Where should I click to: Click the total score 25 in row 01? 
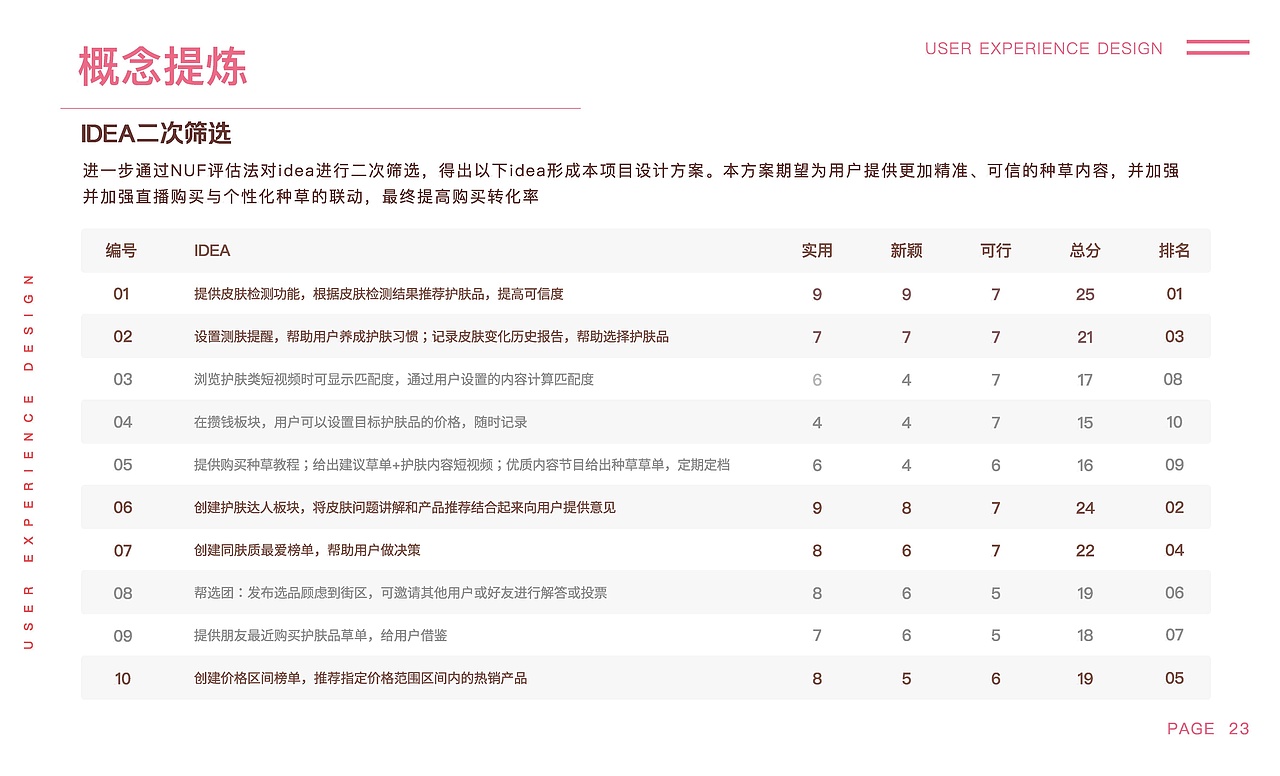tap(1084, 294)
